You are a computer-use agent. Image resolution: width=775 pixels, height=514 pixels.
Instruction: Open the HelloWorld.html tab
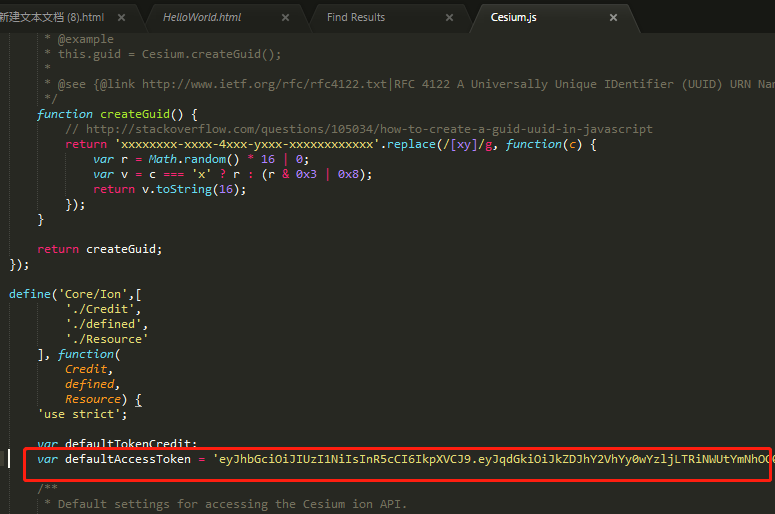pos(202,17)
